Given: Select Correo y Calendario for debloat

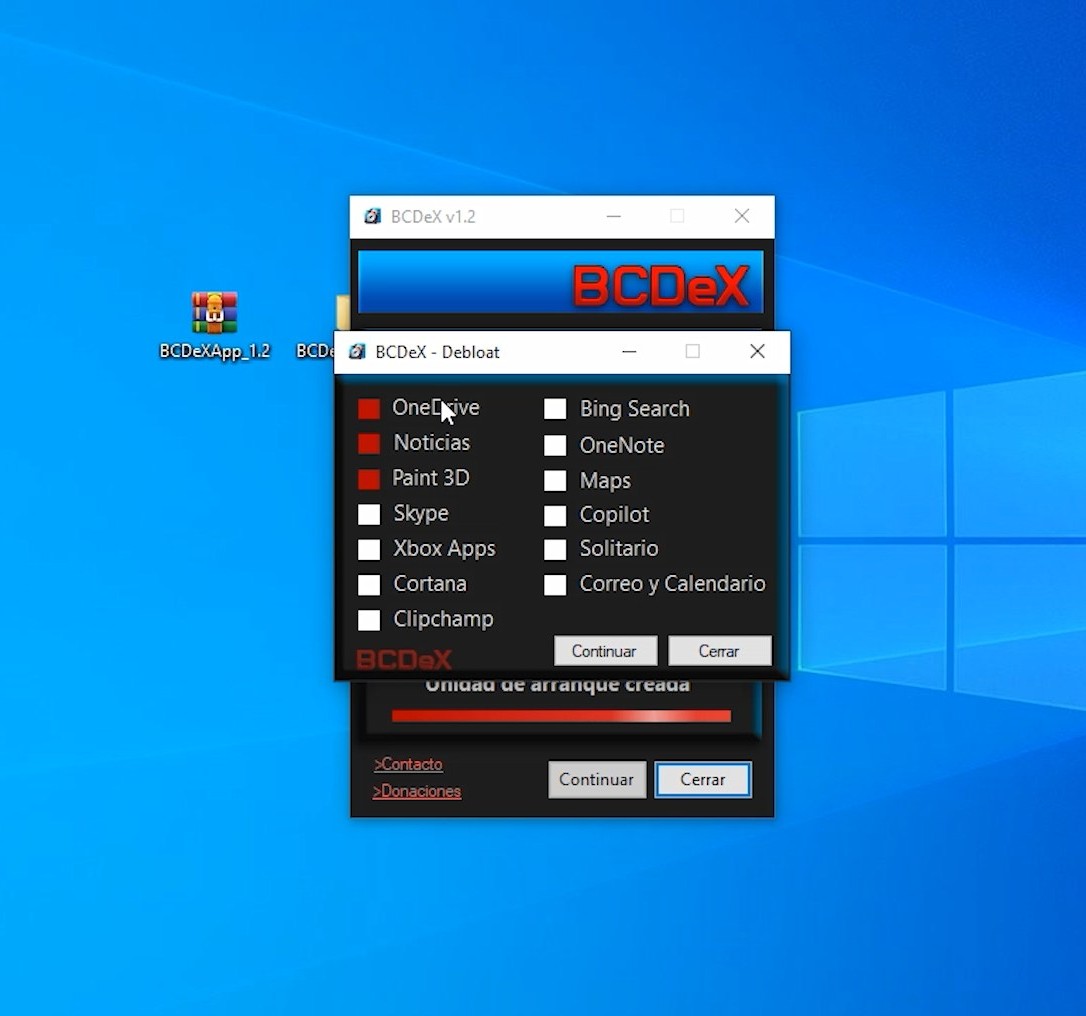Looking at the screenshot, I should pos(555,585).
